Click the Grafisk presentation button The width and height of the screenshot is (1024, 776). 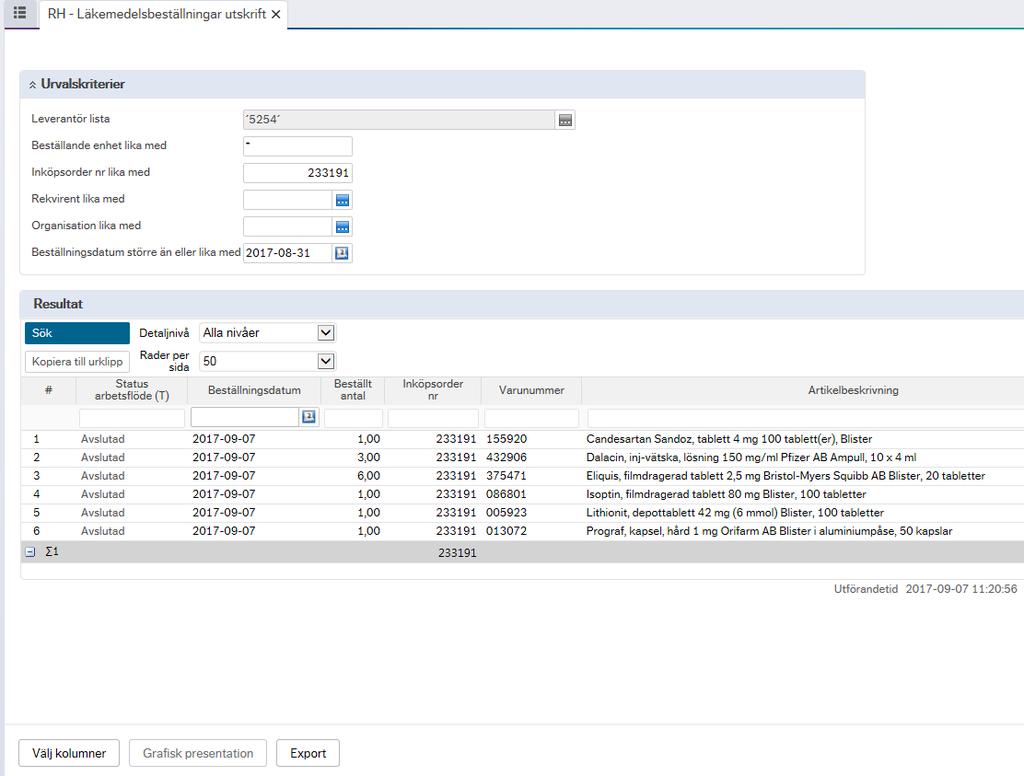[198, 753]
